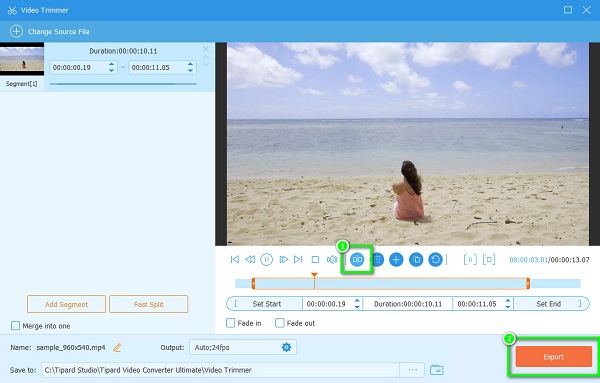Click the file name sample_960x540.mp4
This screenshot has width=600, height=383.
pyautogui.click(x=71, y=348)
